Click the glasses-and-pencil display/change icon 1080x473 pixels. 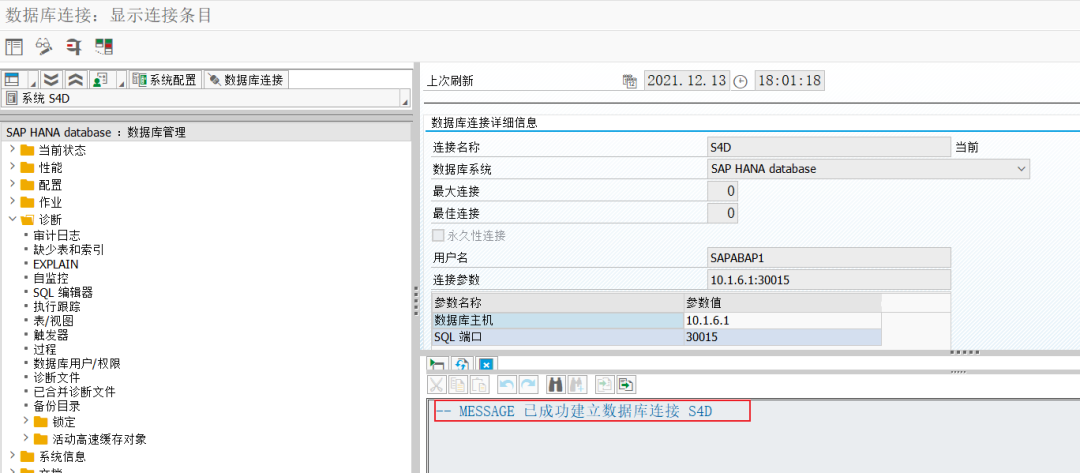pyautogui.click(x=44, y=47)
